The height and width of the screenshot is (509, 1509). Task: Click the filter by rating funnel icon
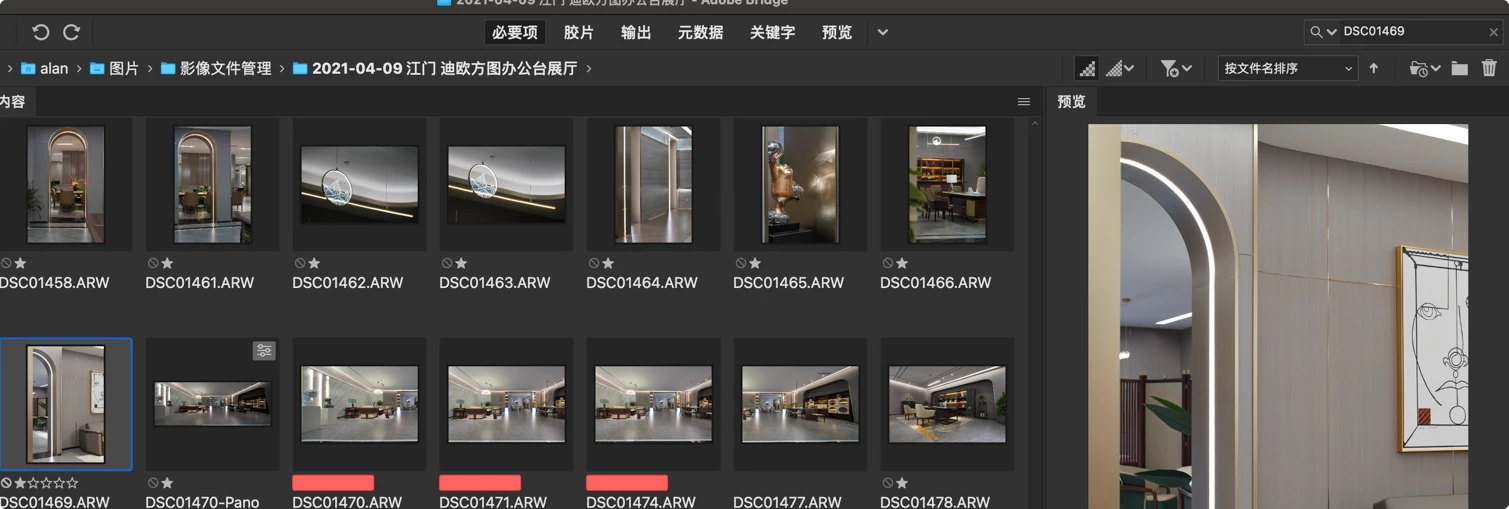1168,68
